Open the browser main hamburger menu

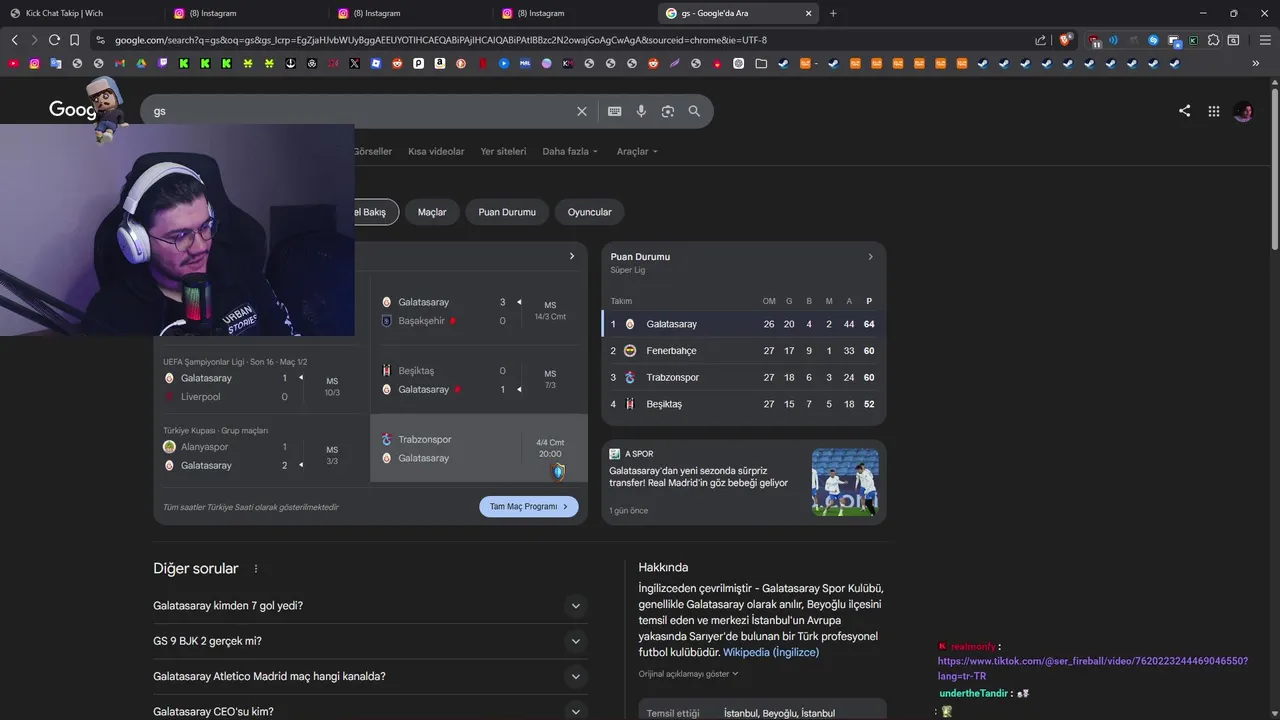coord(1265,40)
